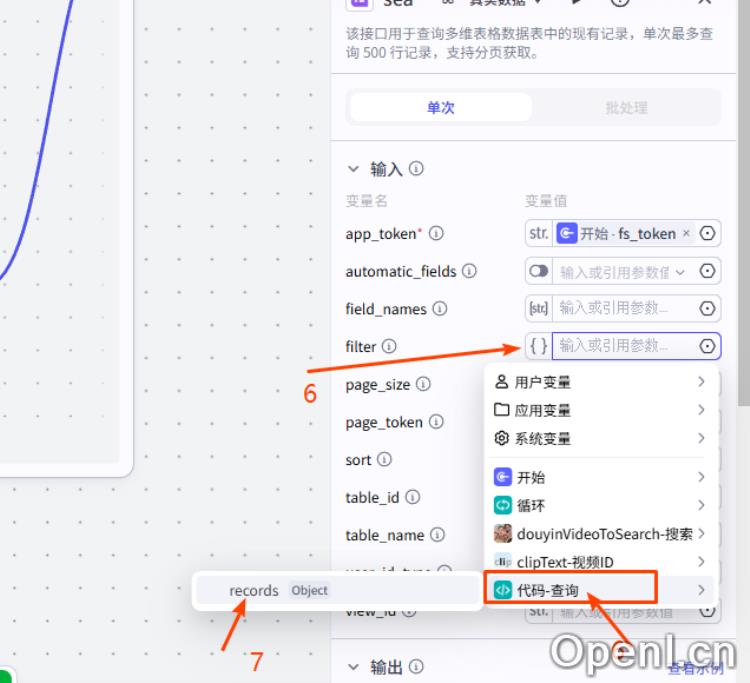Screen dimensions: 750x683
Task: Open 应用变量 submenu
Action: pyautogui.click(x=600, y=410)
